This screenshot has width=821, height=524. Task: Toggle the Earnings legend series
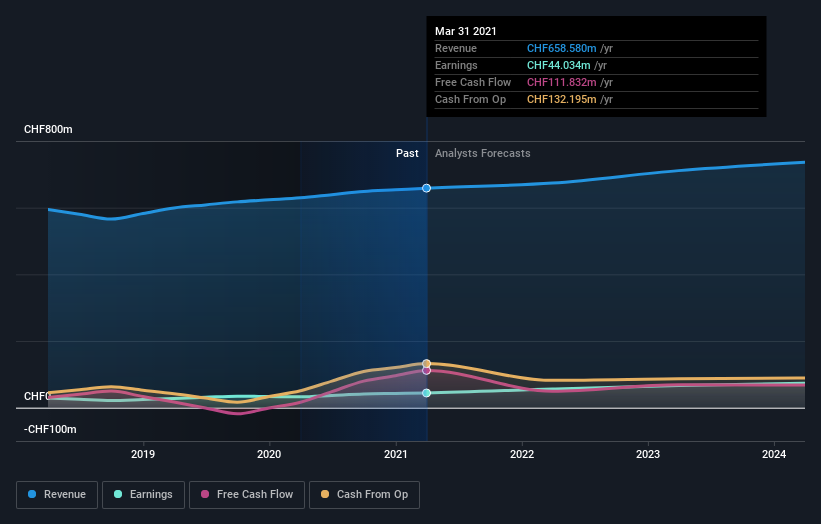[x=143, y=495]
